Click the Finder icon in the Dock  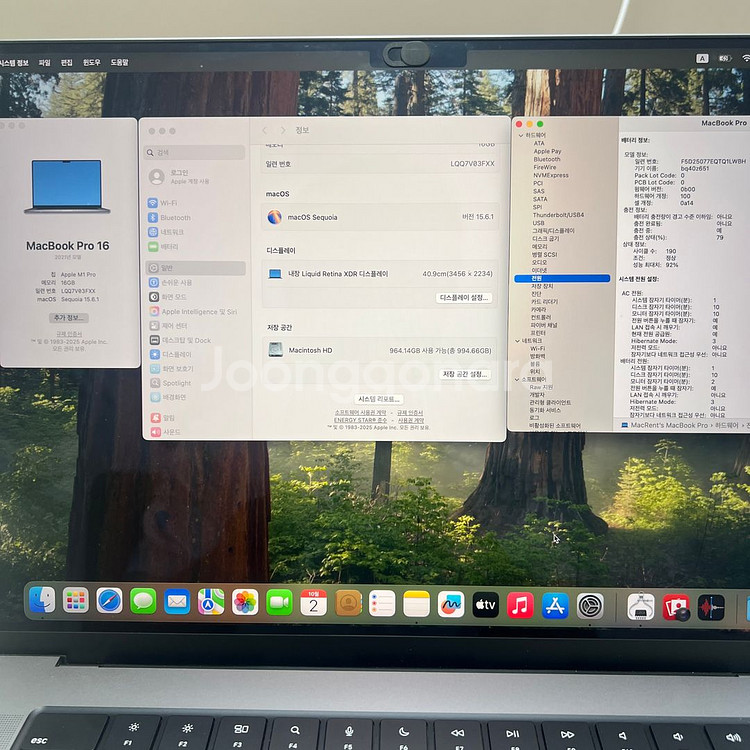(42, 600)
